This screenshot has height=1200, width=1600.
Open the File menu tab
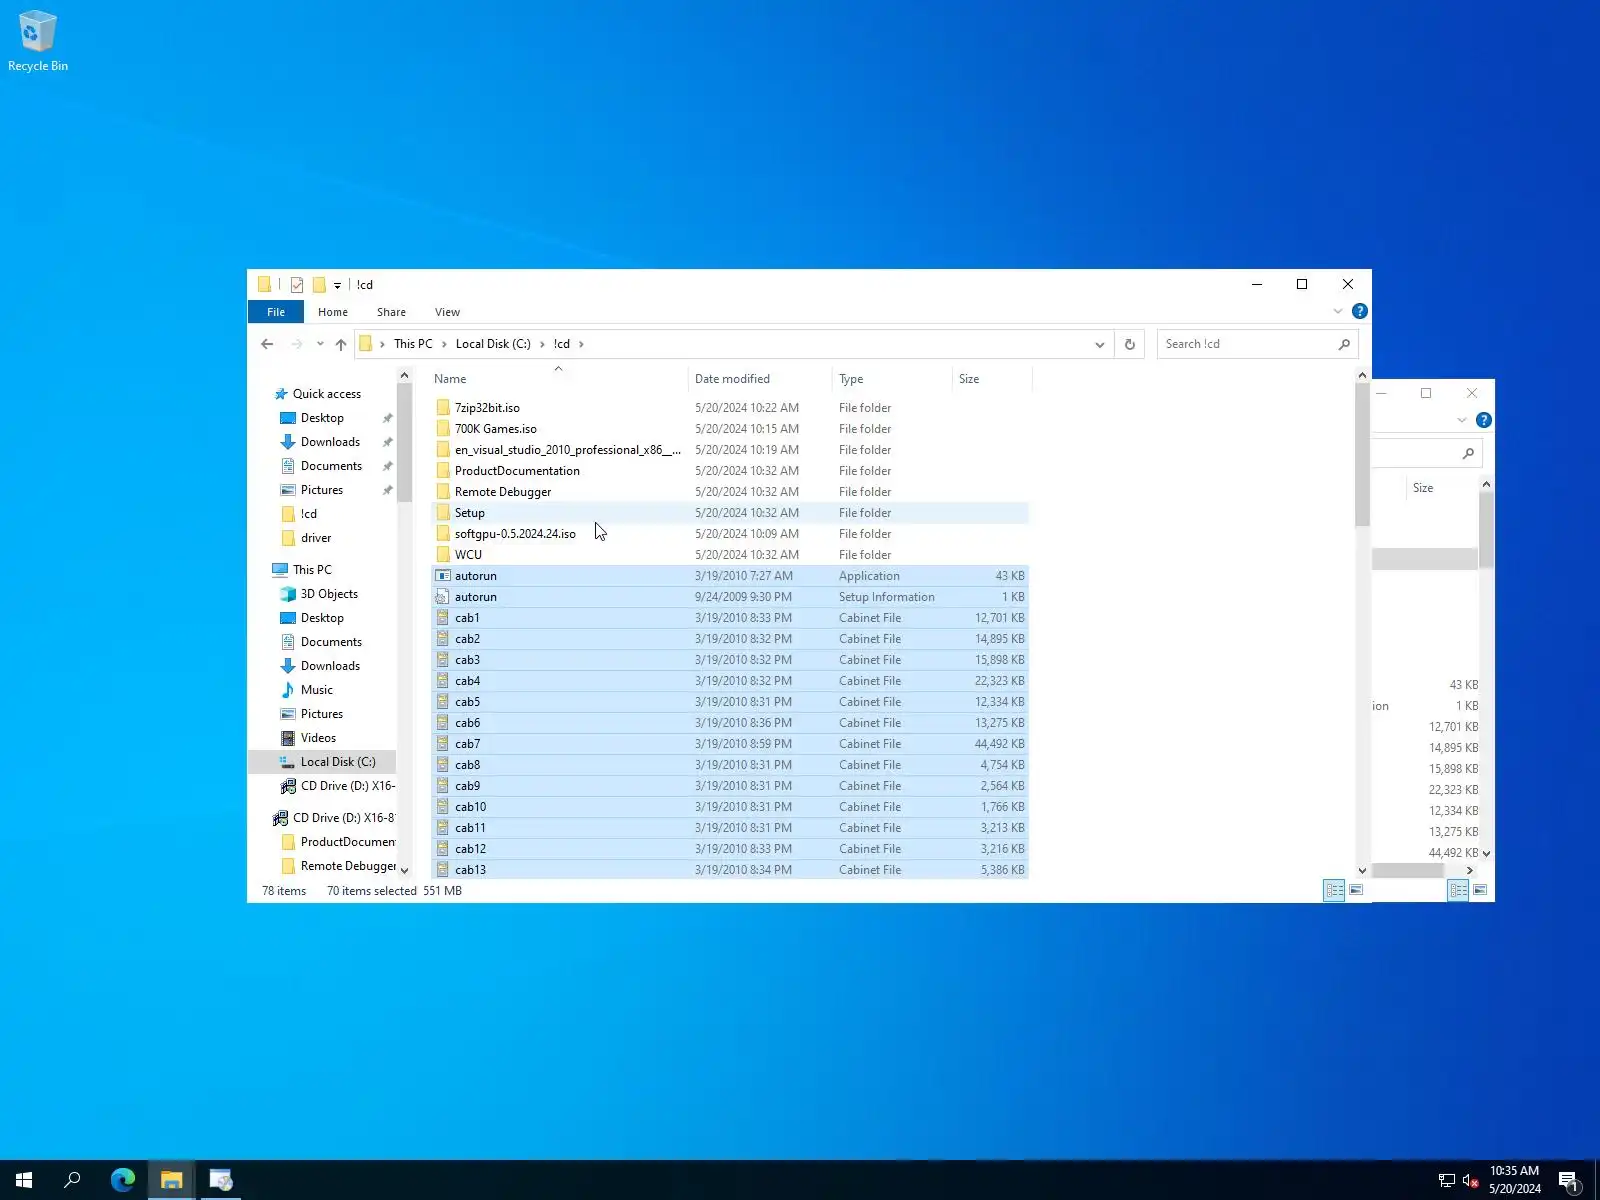276,312
